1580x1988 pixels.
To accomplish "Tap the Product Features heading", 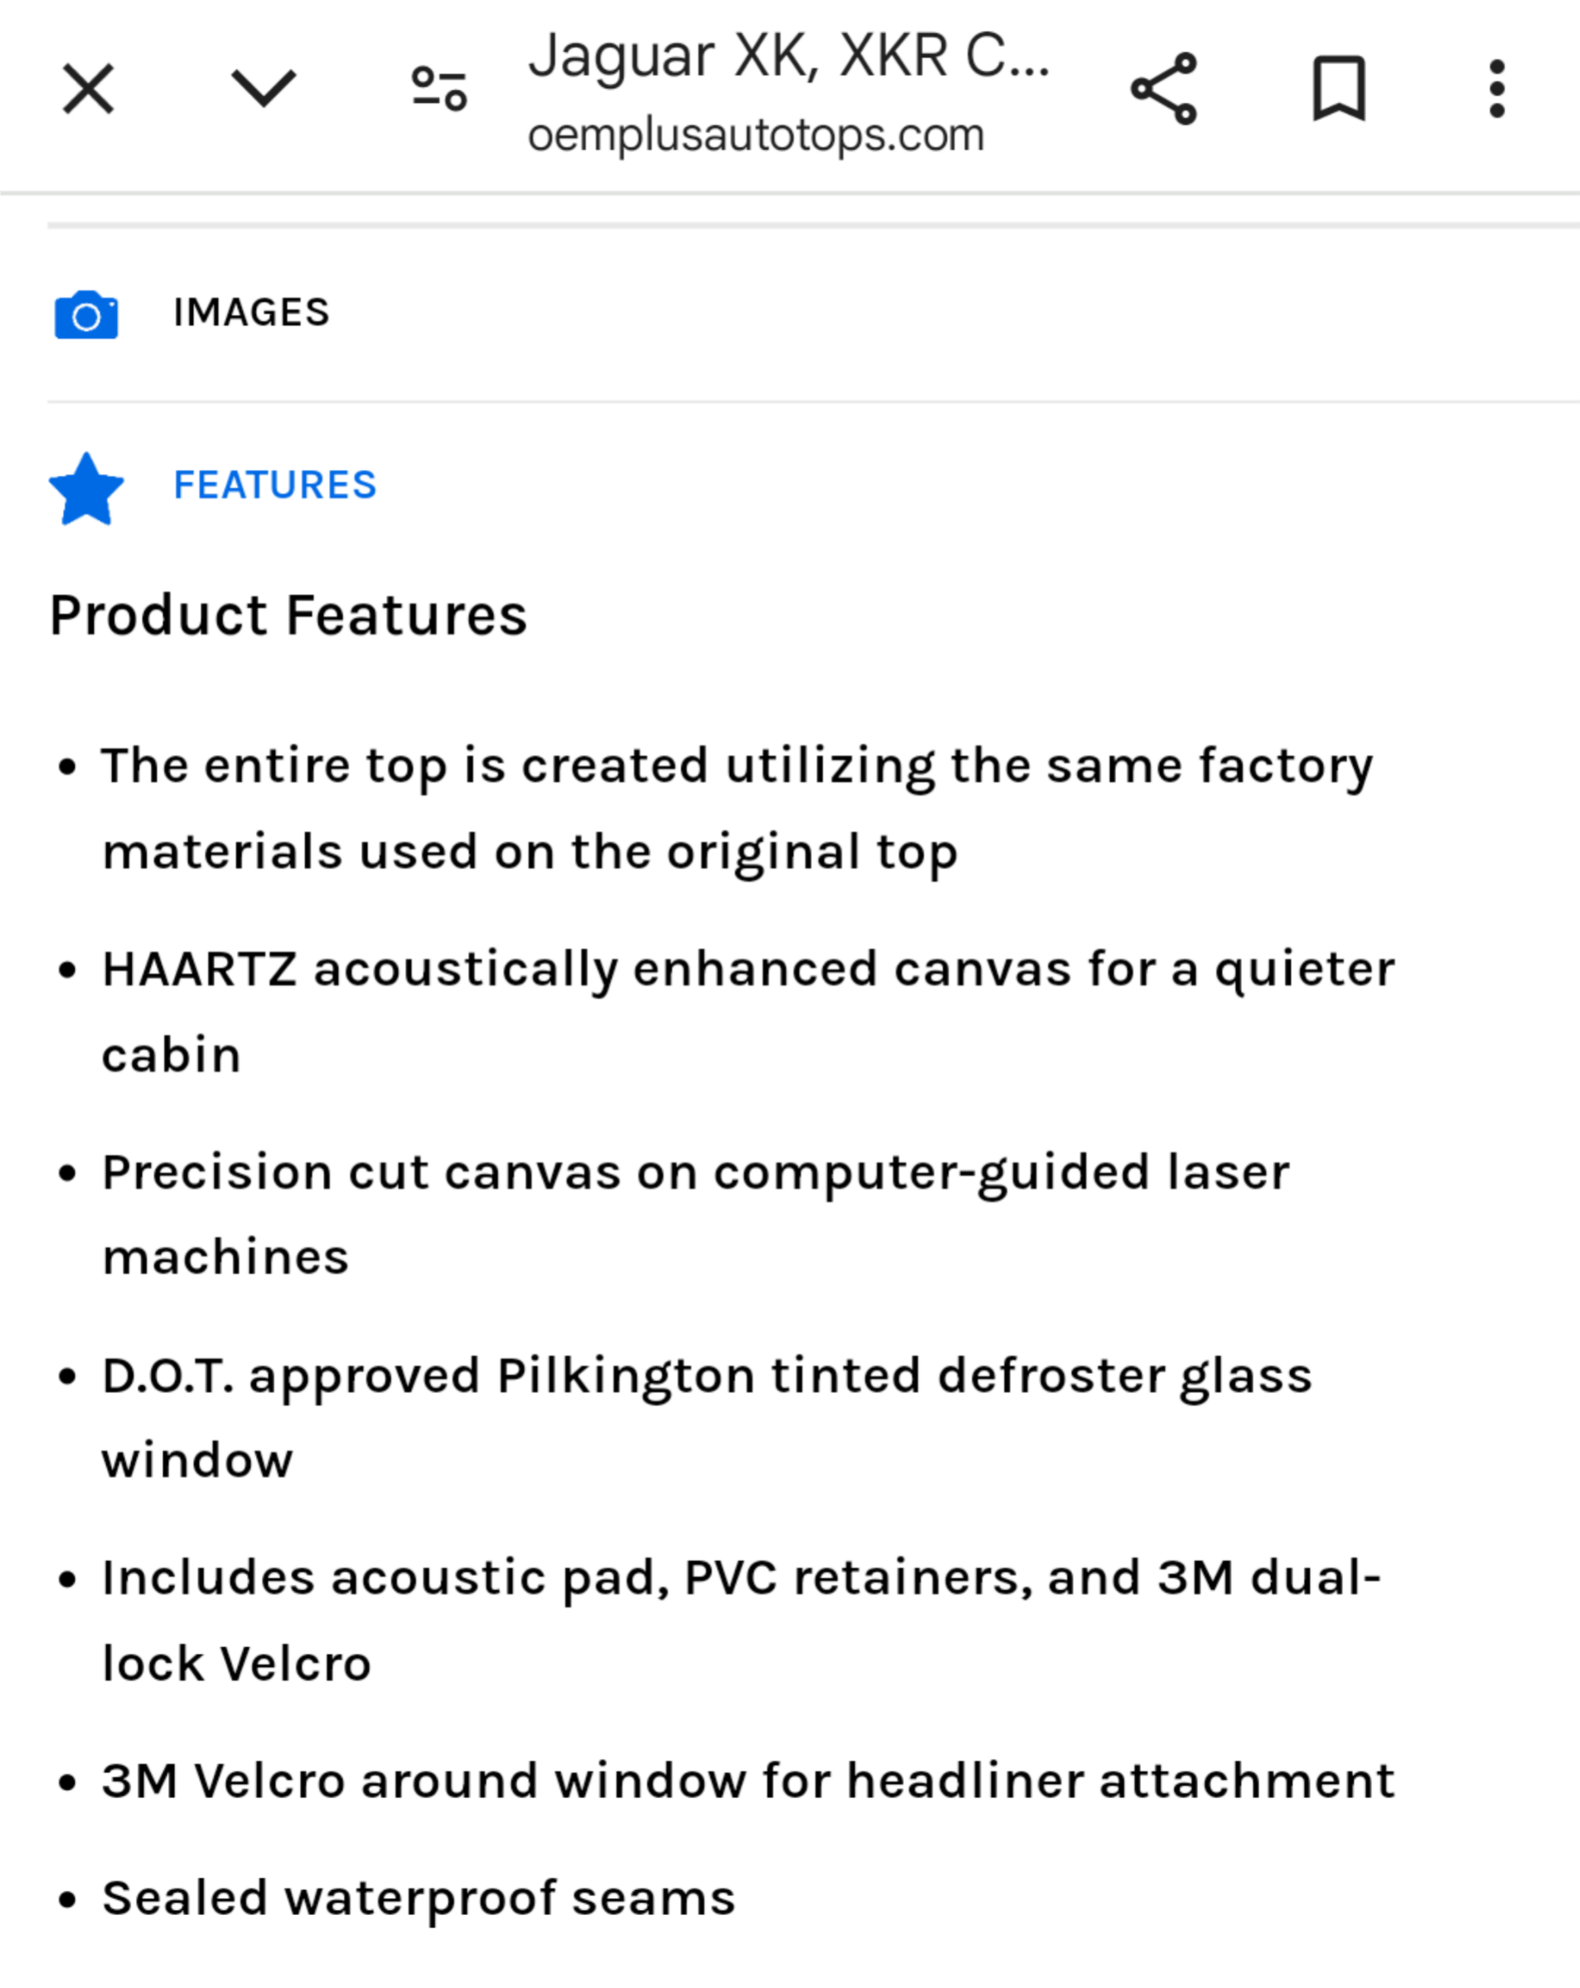I will [x=288, y=615].
